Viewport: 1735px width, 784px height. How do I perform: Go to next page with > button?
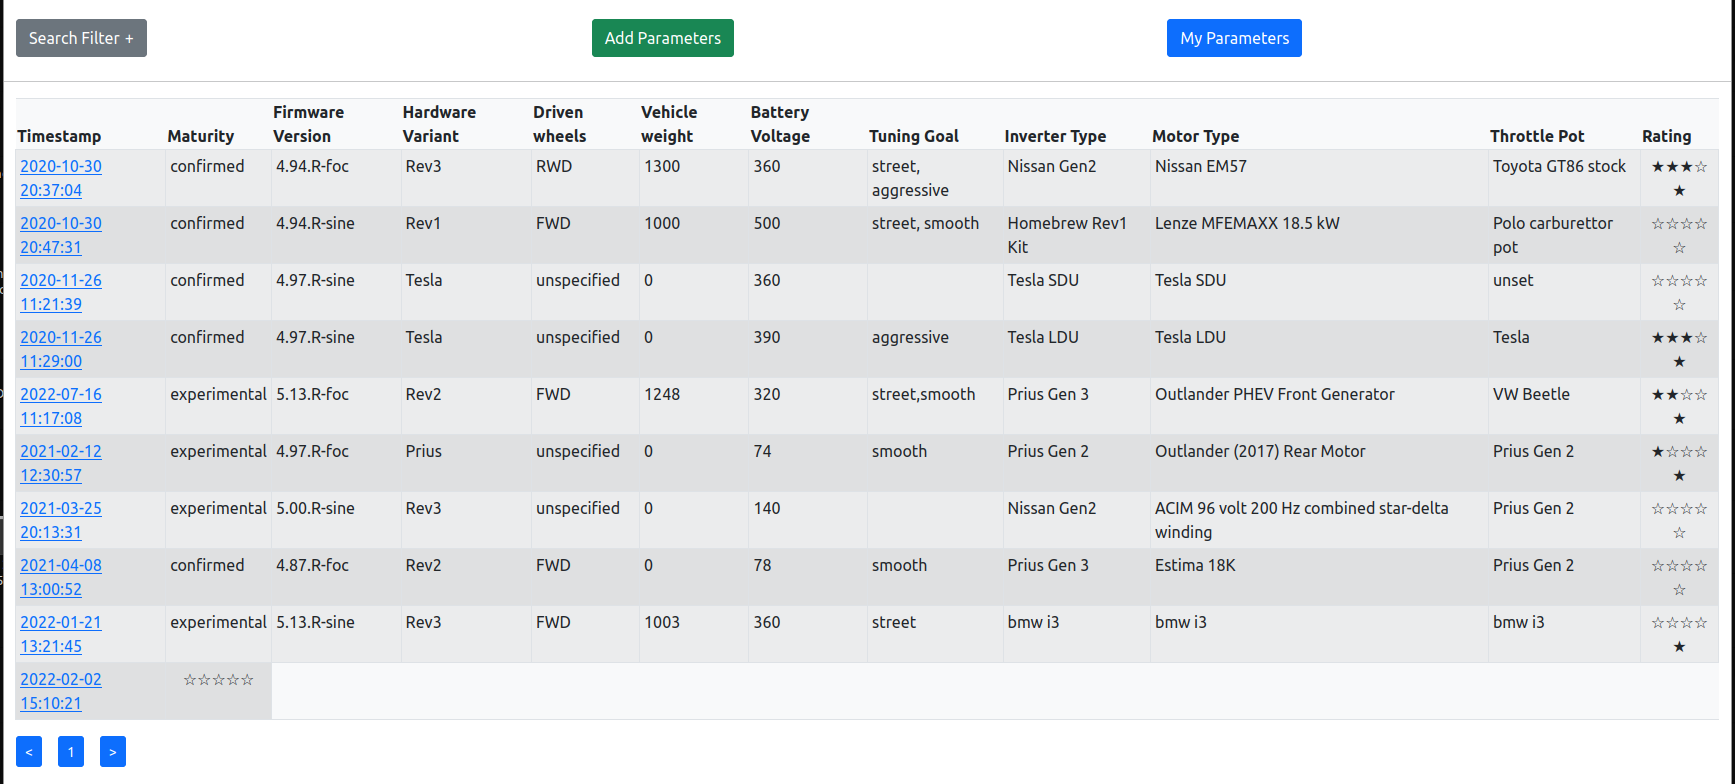[113, 752]
